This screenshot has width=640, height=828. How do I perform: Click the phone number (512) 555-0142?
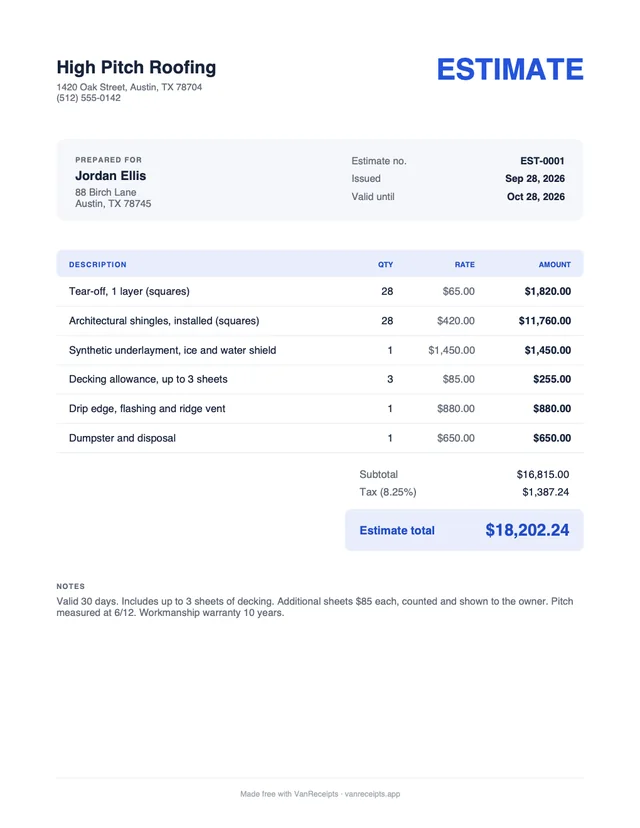pos(89,98)
